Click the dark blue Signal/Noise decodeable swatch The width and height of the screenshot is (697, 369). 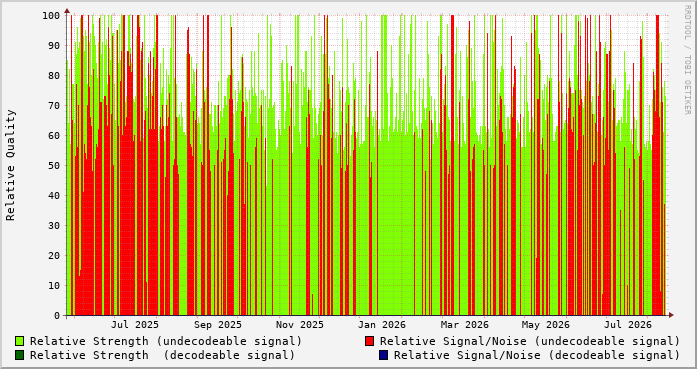coord(383,355)
